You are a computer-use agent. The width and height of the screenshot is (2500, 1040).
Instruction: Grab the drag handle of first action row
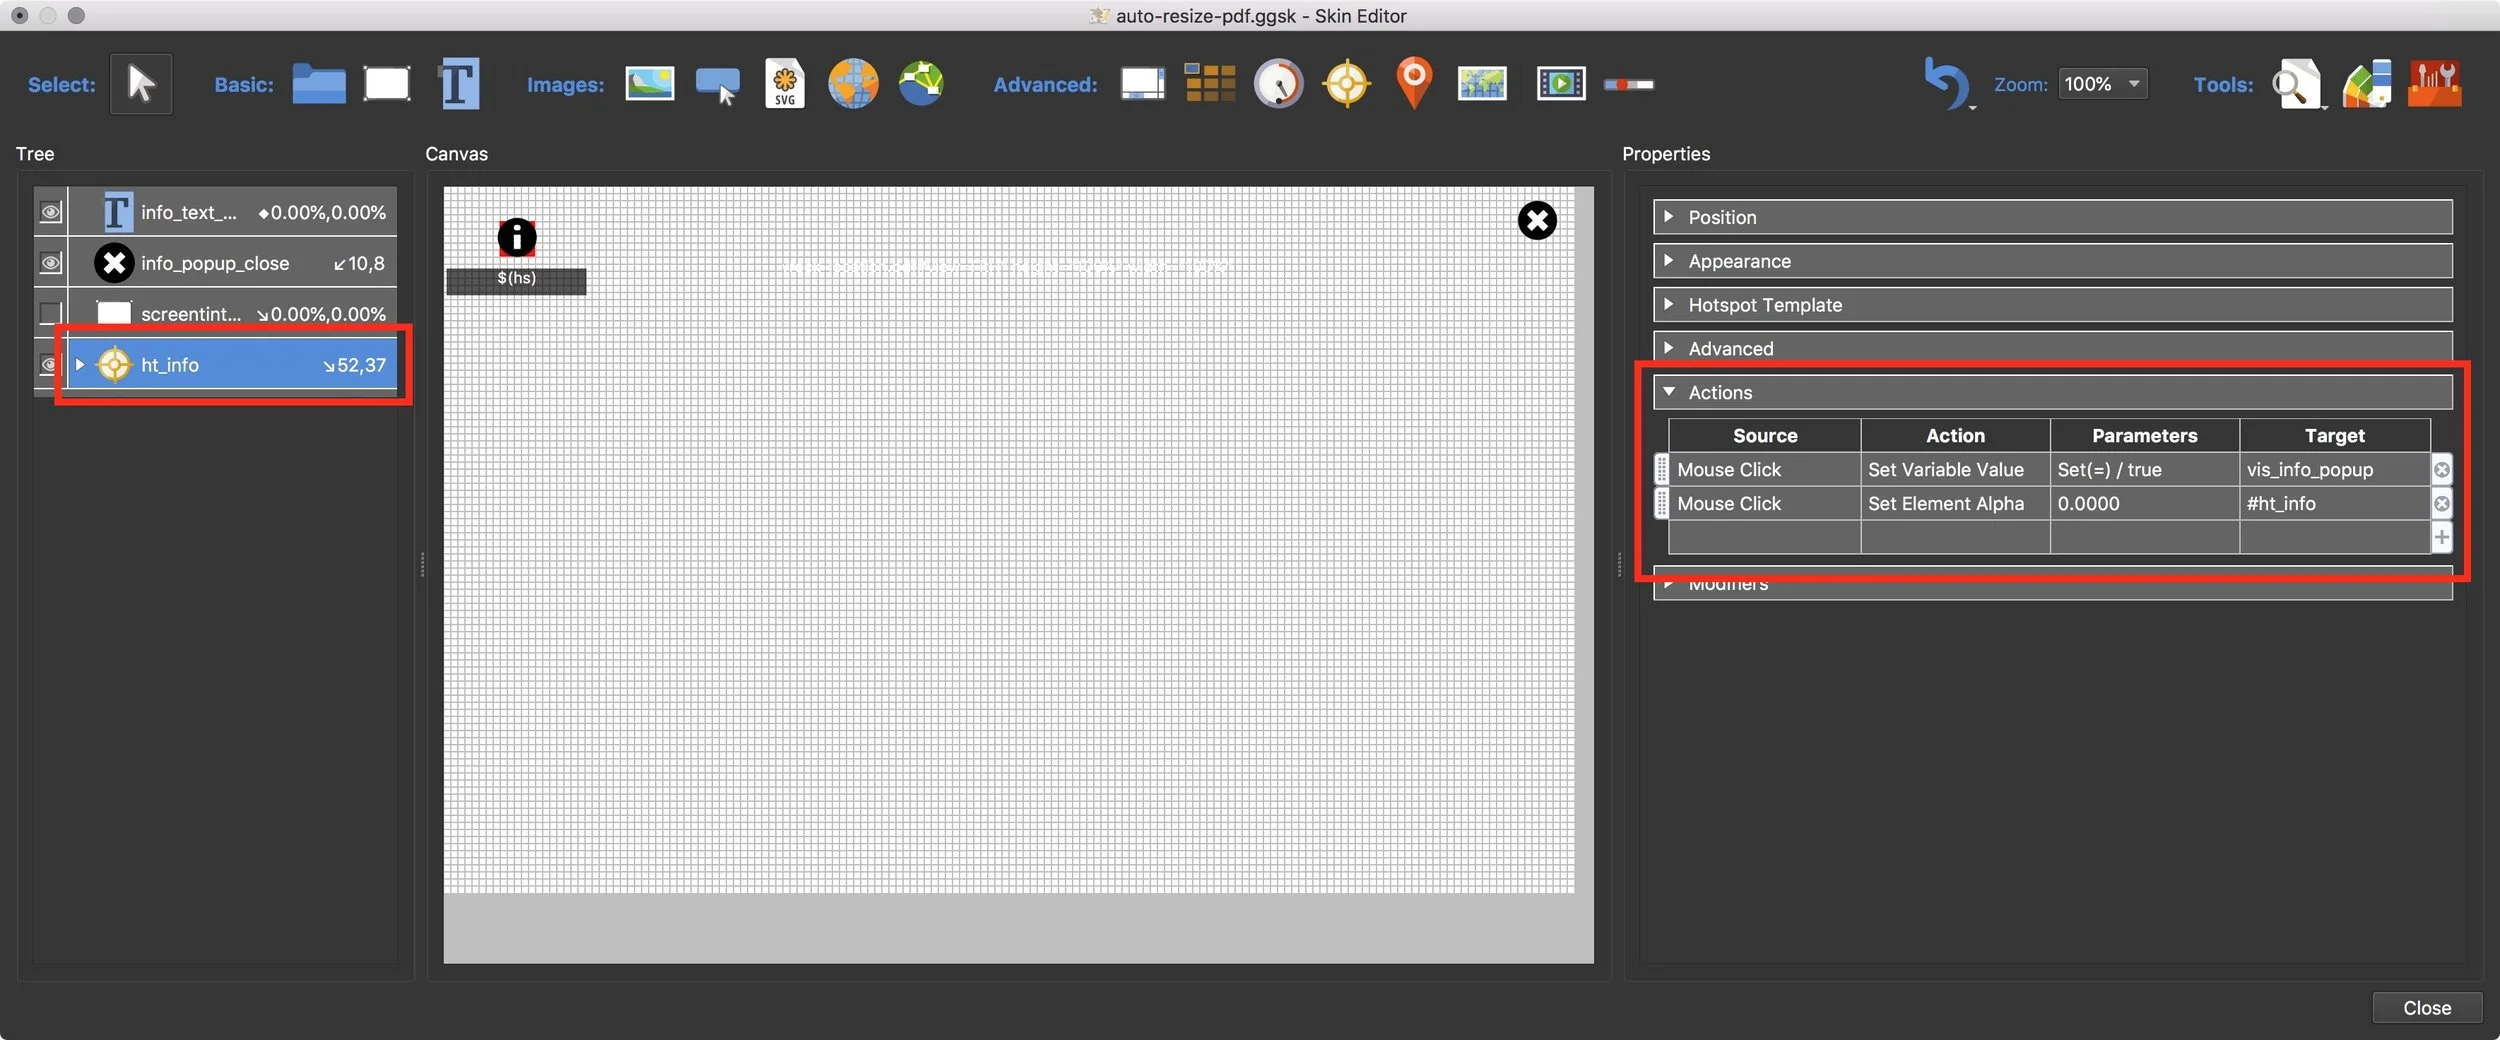1661,469
